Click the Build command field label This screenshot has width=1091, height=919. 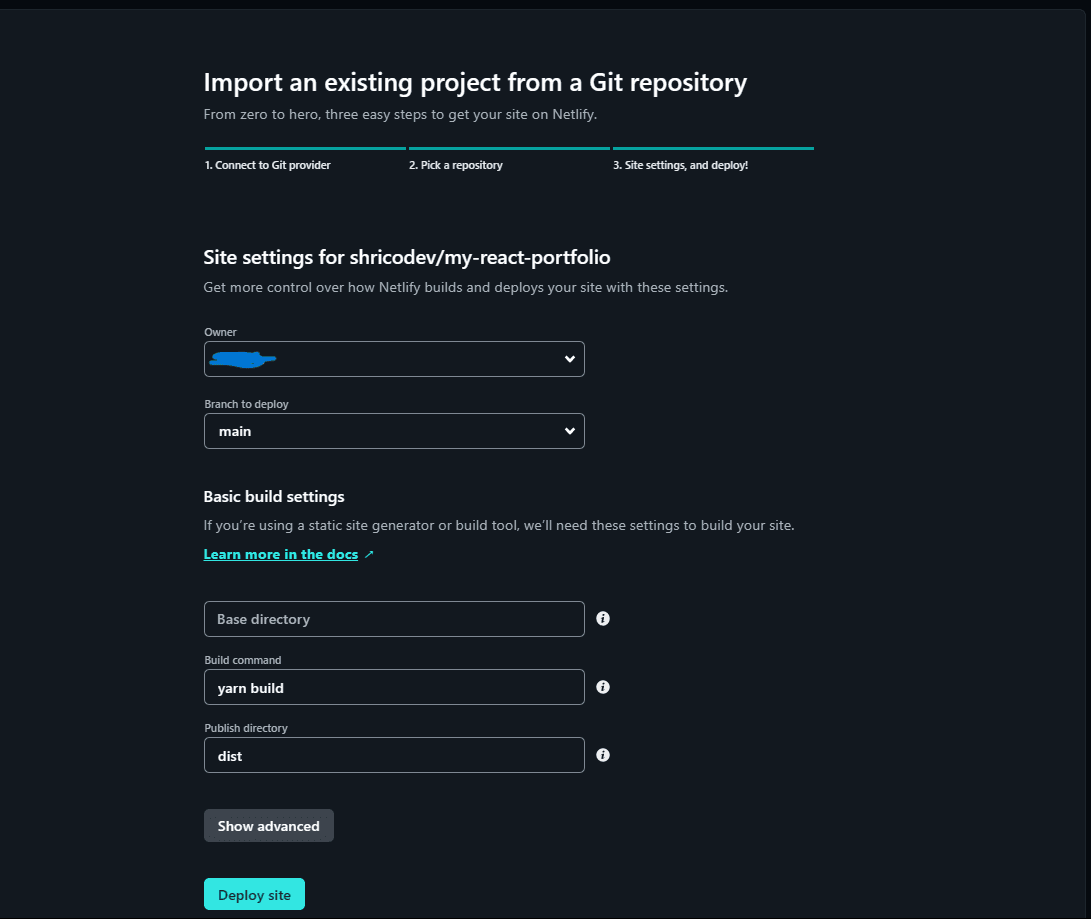pyautogui.click(x=243, y=660)
